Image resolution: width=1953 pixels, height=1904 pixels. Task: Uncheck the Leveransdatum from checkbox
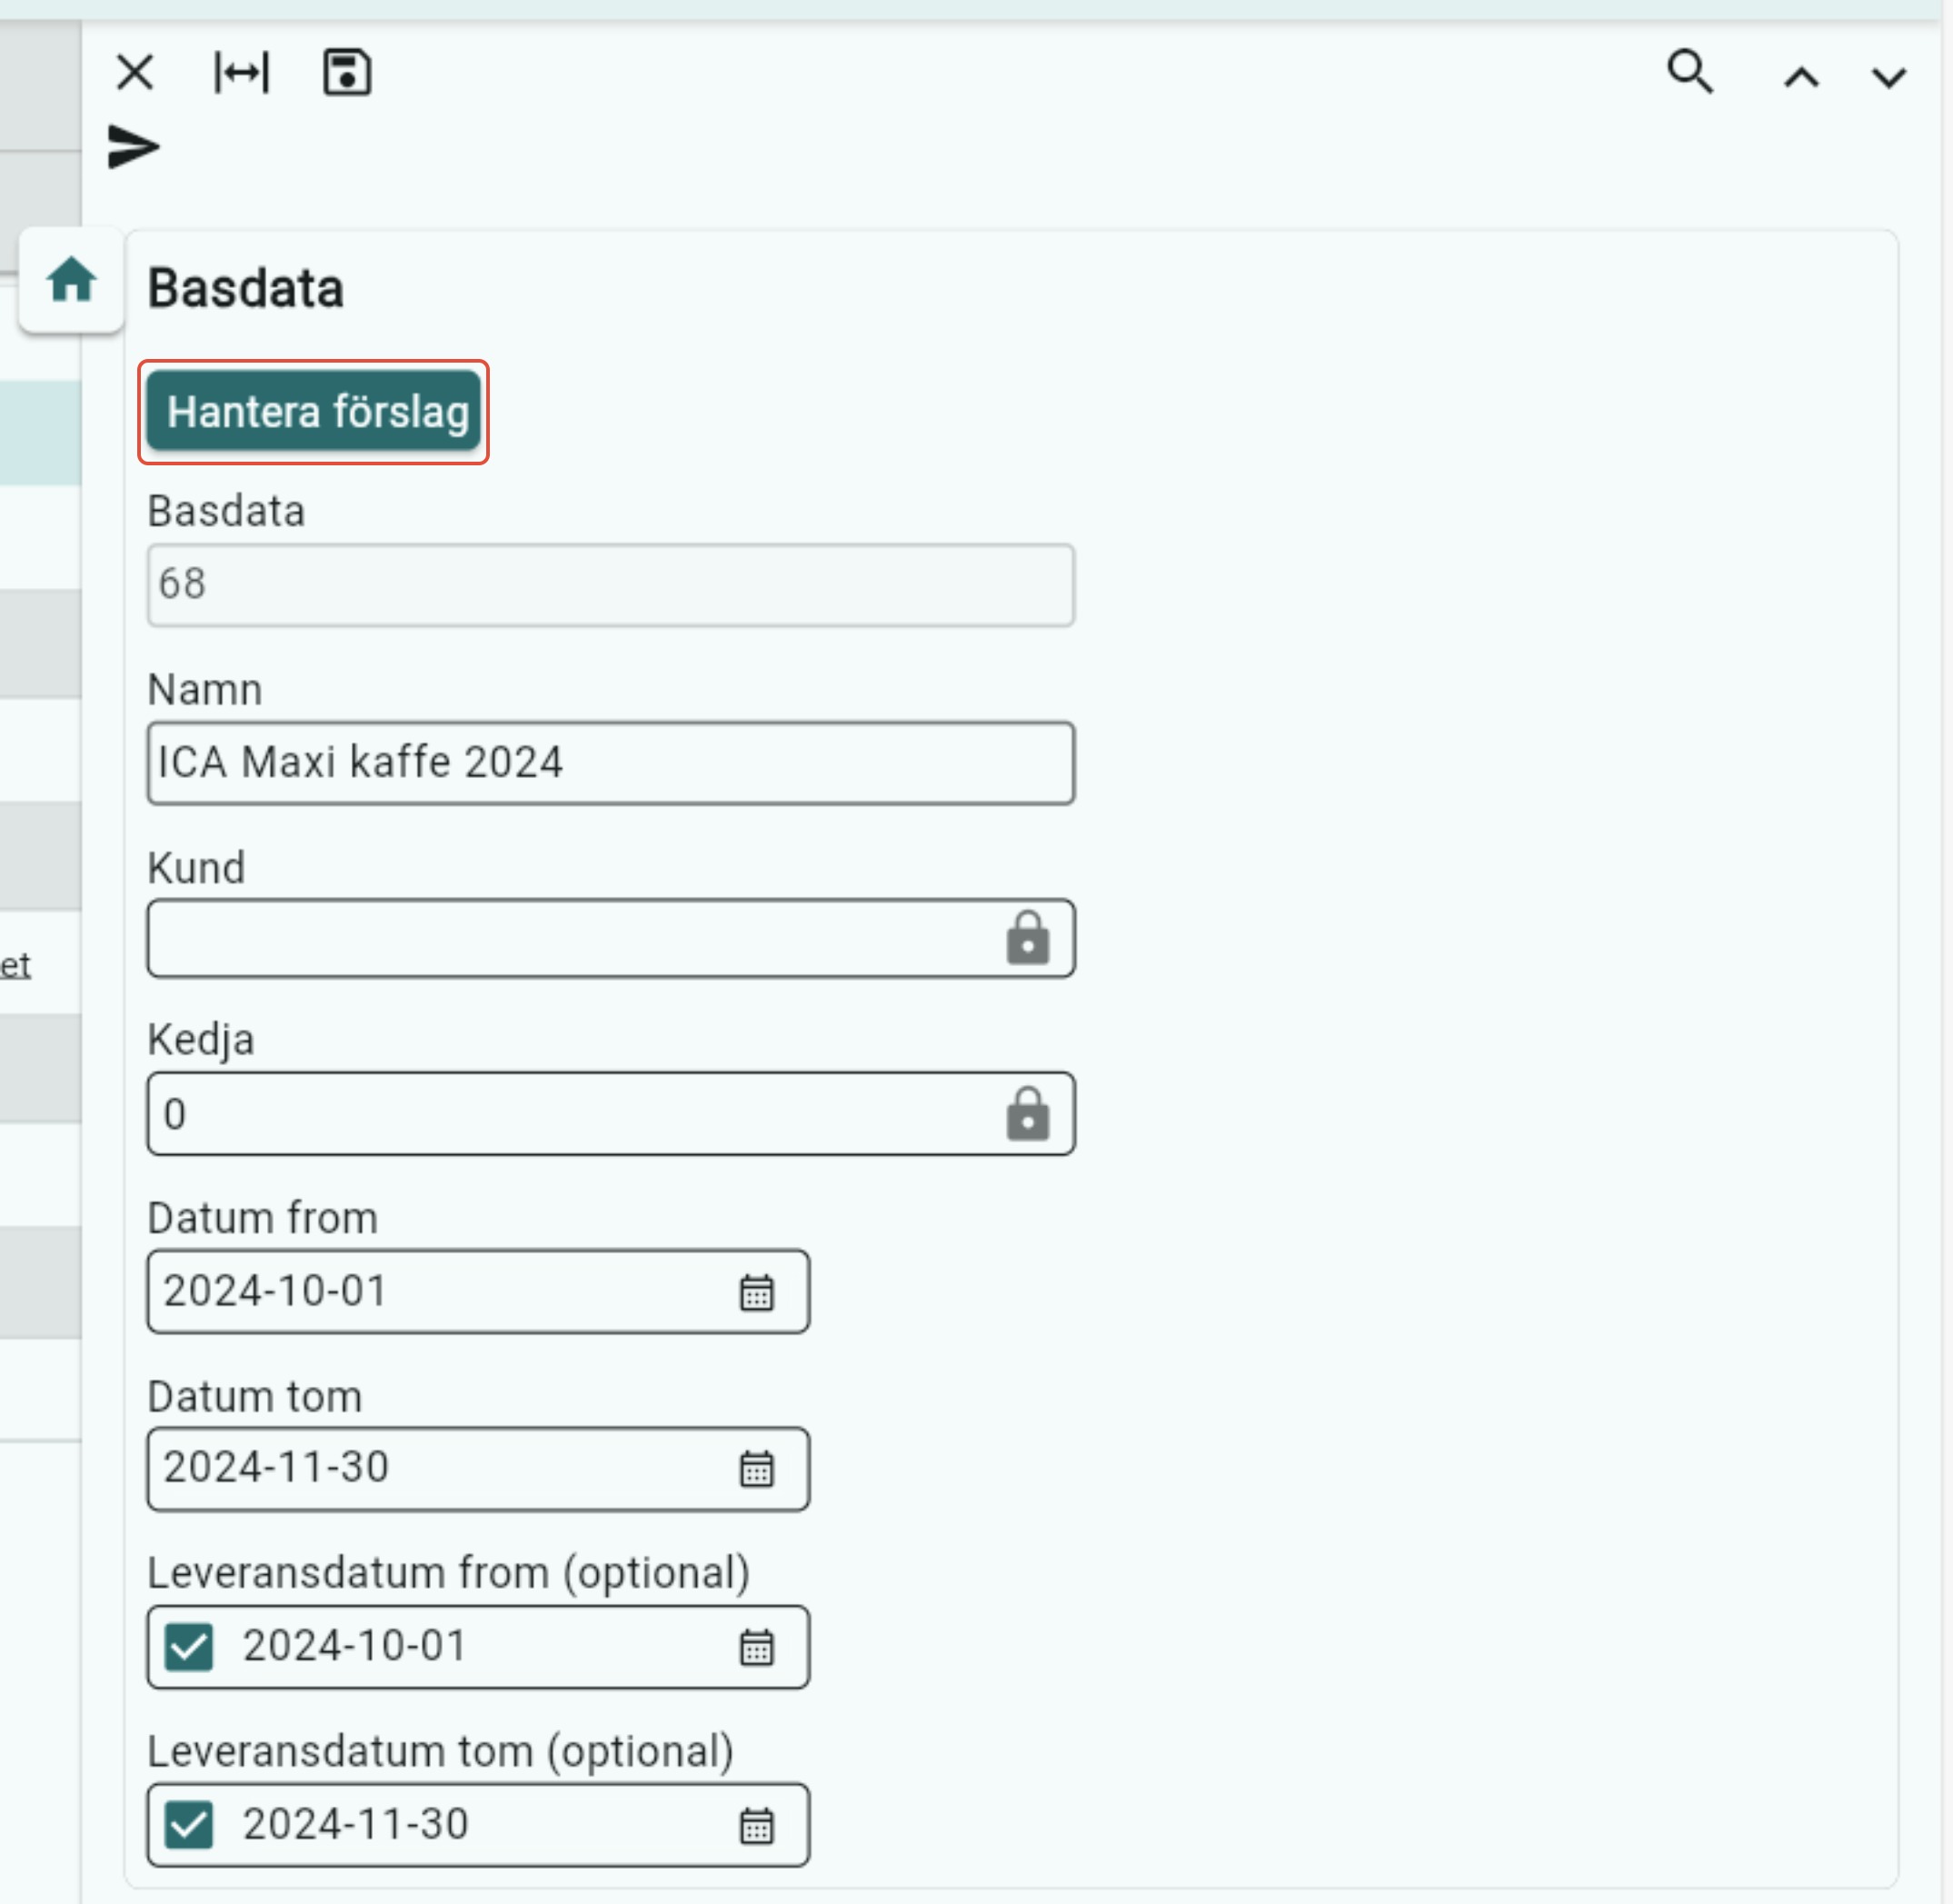[x=189, y=1647]
